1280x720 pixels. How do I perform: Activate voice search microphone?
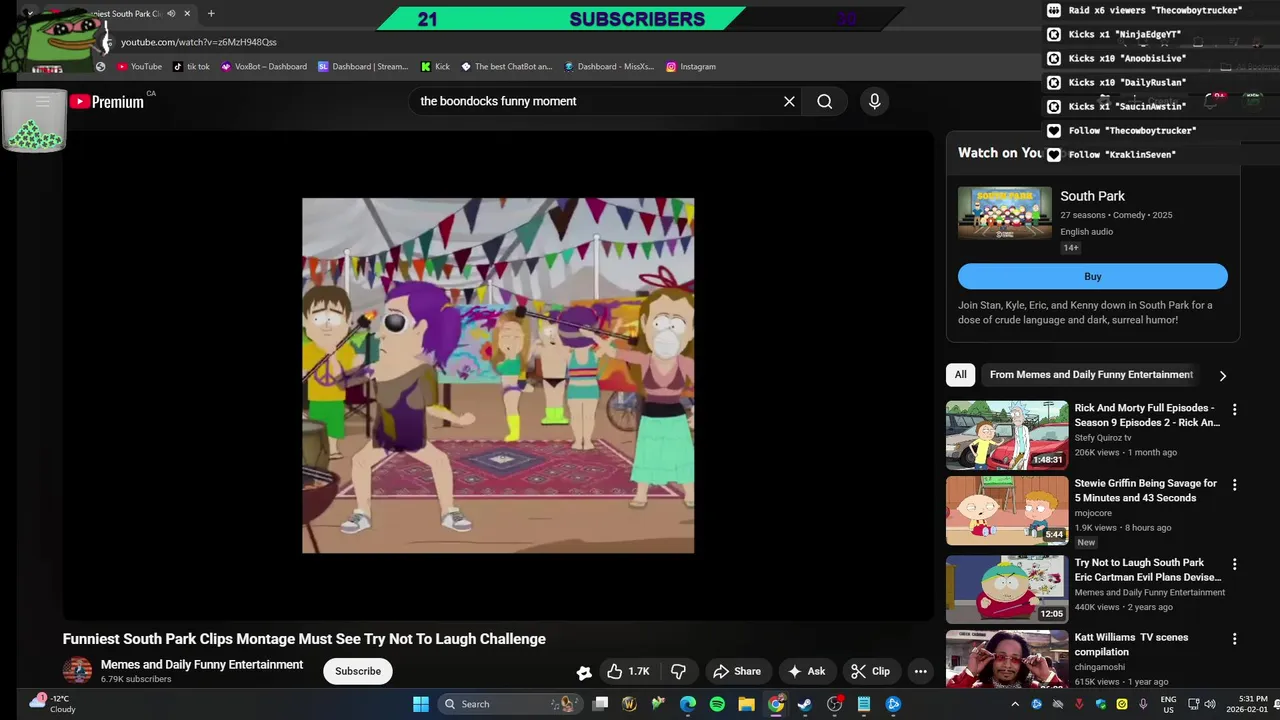pyautogui.click(x=874, y=101)
